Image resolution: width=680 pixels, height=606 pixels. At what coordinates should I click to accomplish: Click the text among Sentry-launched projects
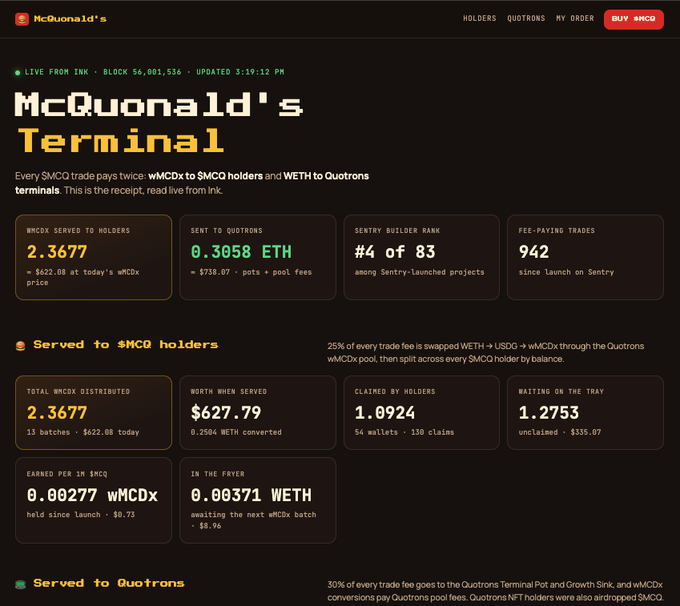[x=419, y=272]
